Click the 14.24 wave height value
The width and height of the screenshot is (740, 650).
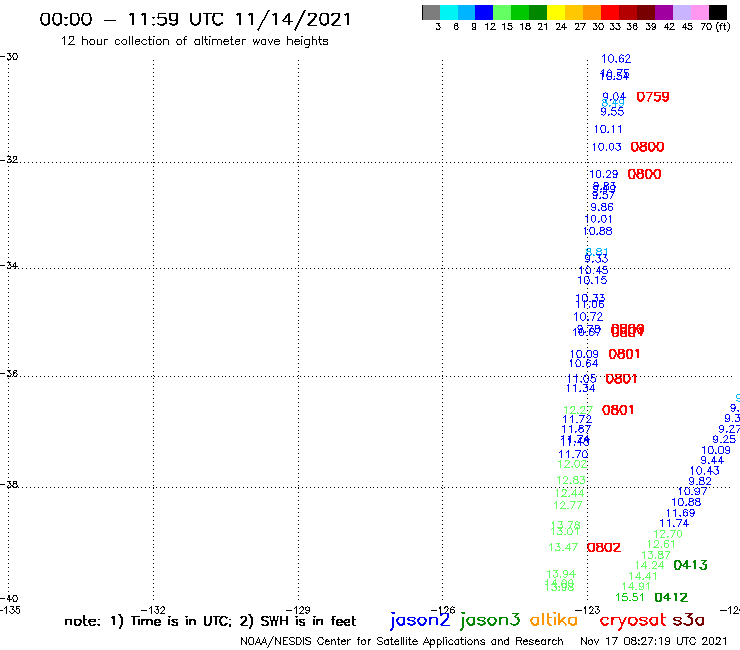[649, 566]
